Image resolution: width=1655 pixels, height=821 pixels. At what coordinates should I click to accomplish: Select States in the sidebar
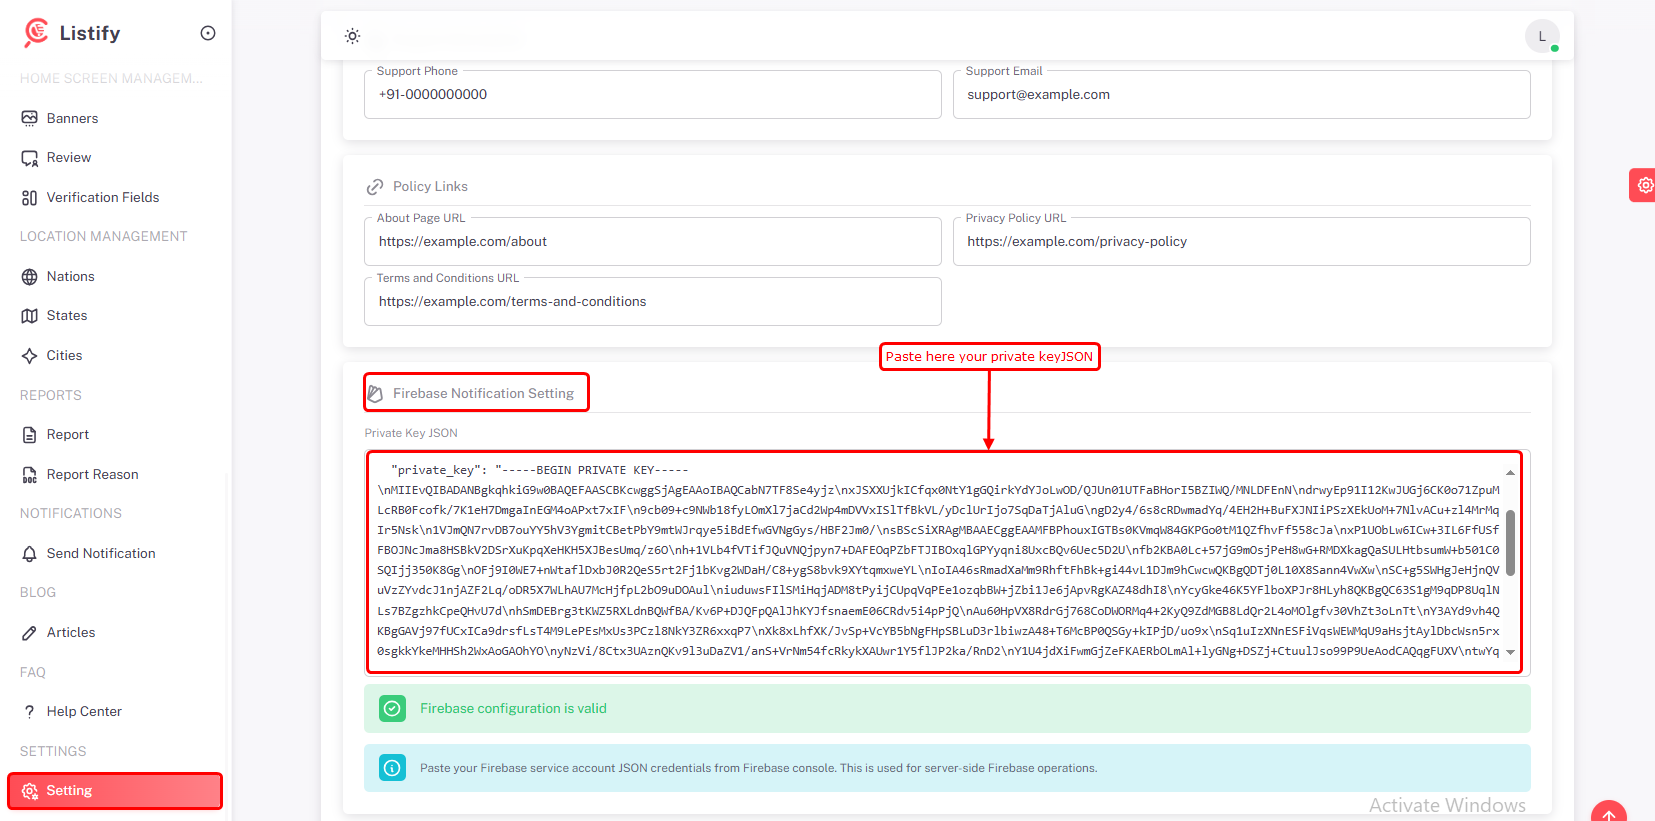[66, 316]
